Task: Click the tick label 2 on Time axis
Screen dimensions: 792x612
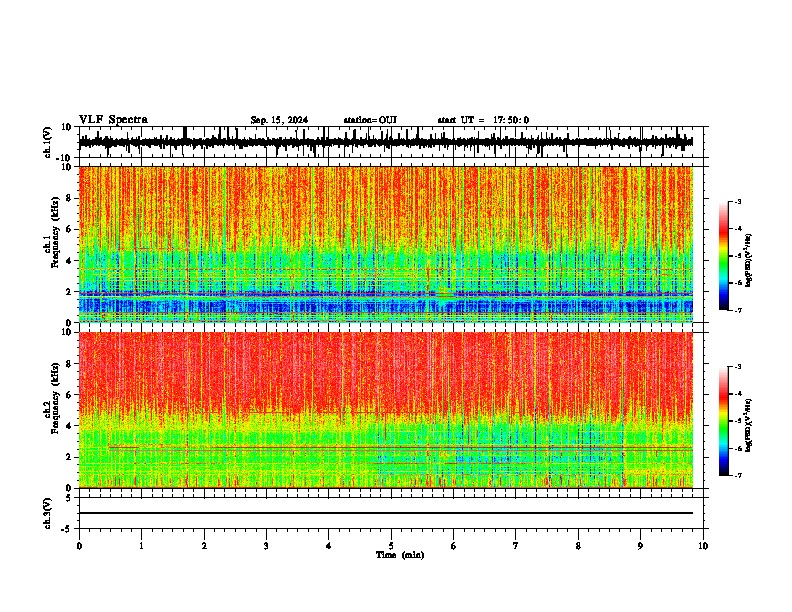Action: (x=204, y=546)
